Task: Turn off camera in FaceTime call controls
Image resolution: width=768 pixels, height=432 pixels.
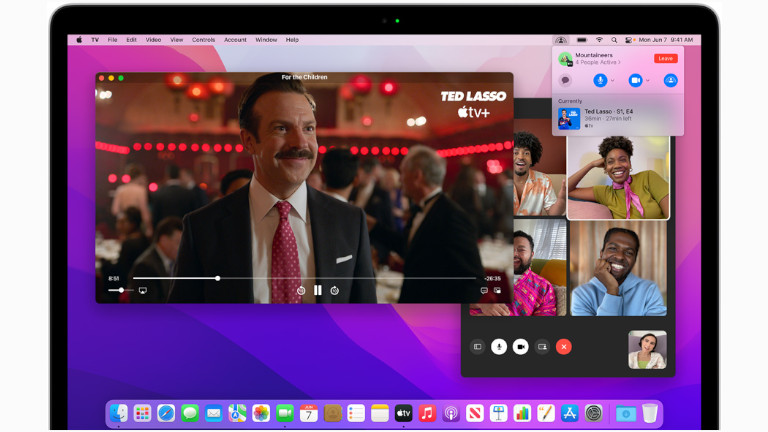Action: coord(521,347)
